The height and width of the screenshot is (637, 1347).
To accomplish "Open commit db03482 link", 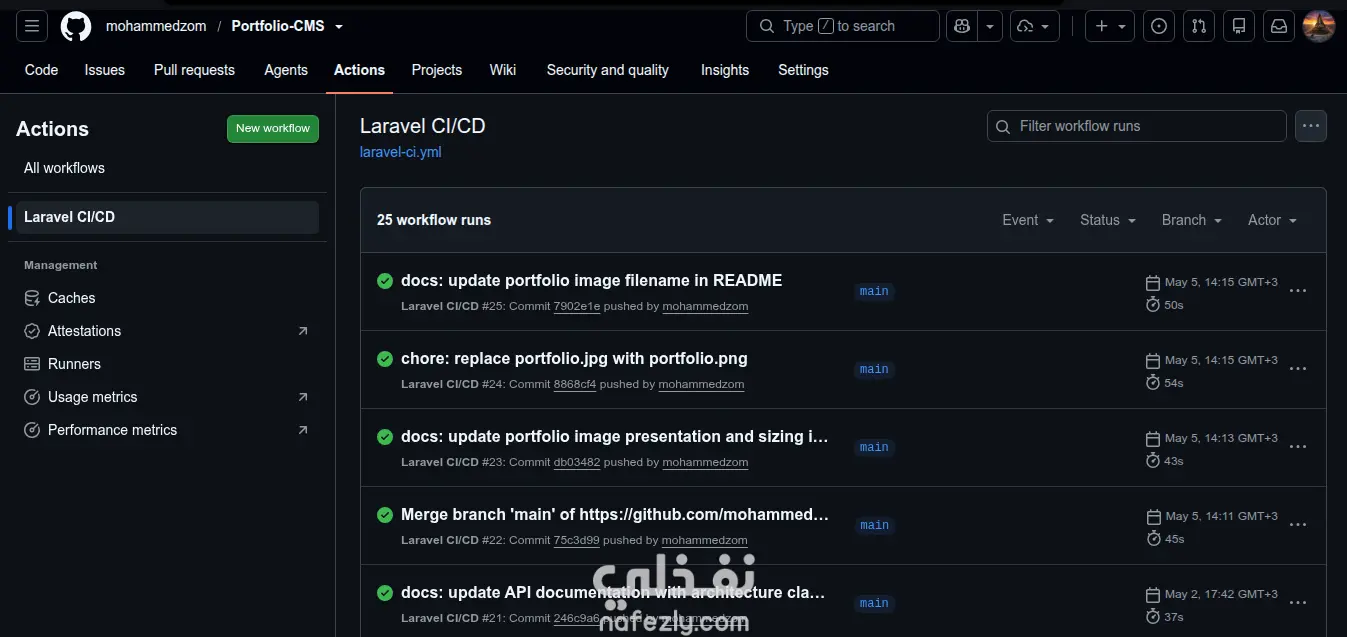I will [x=577, y=462].
